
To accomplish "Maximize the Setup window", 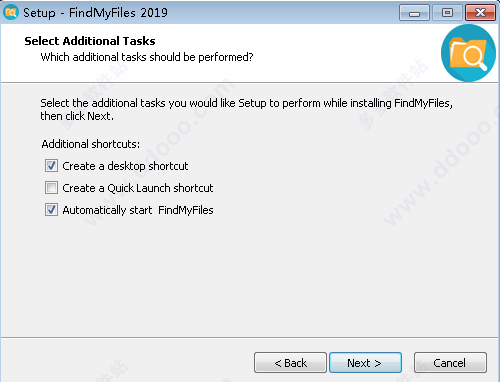I will pyautogui.click(x=447, y=13).
